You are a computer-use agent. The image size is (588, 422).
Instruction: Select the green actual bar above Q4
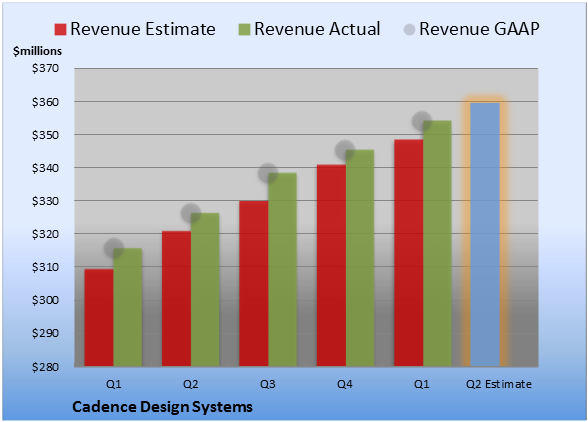[x=360, y=258]
